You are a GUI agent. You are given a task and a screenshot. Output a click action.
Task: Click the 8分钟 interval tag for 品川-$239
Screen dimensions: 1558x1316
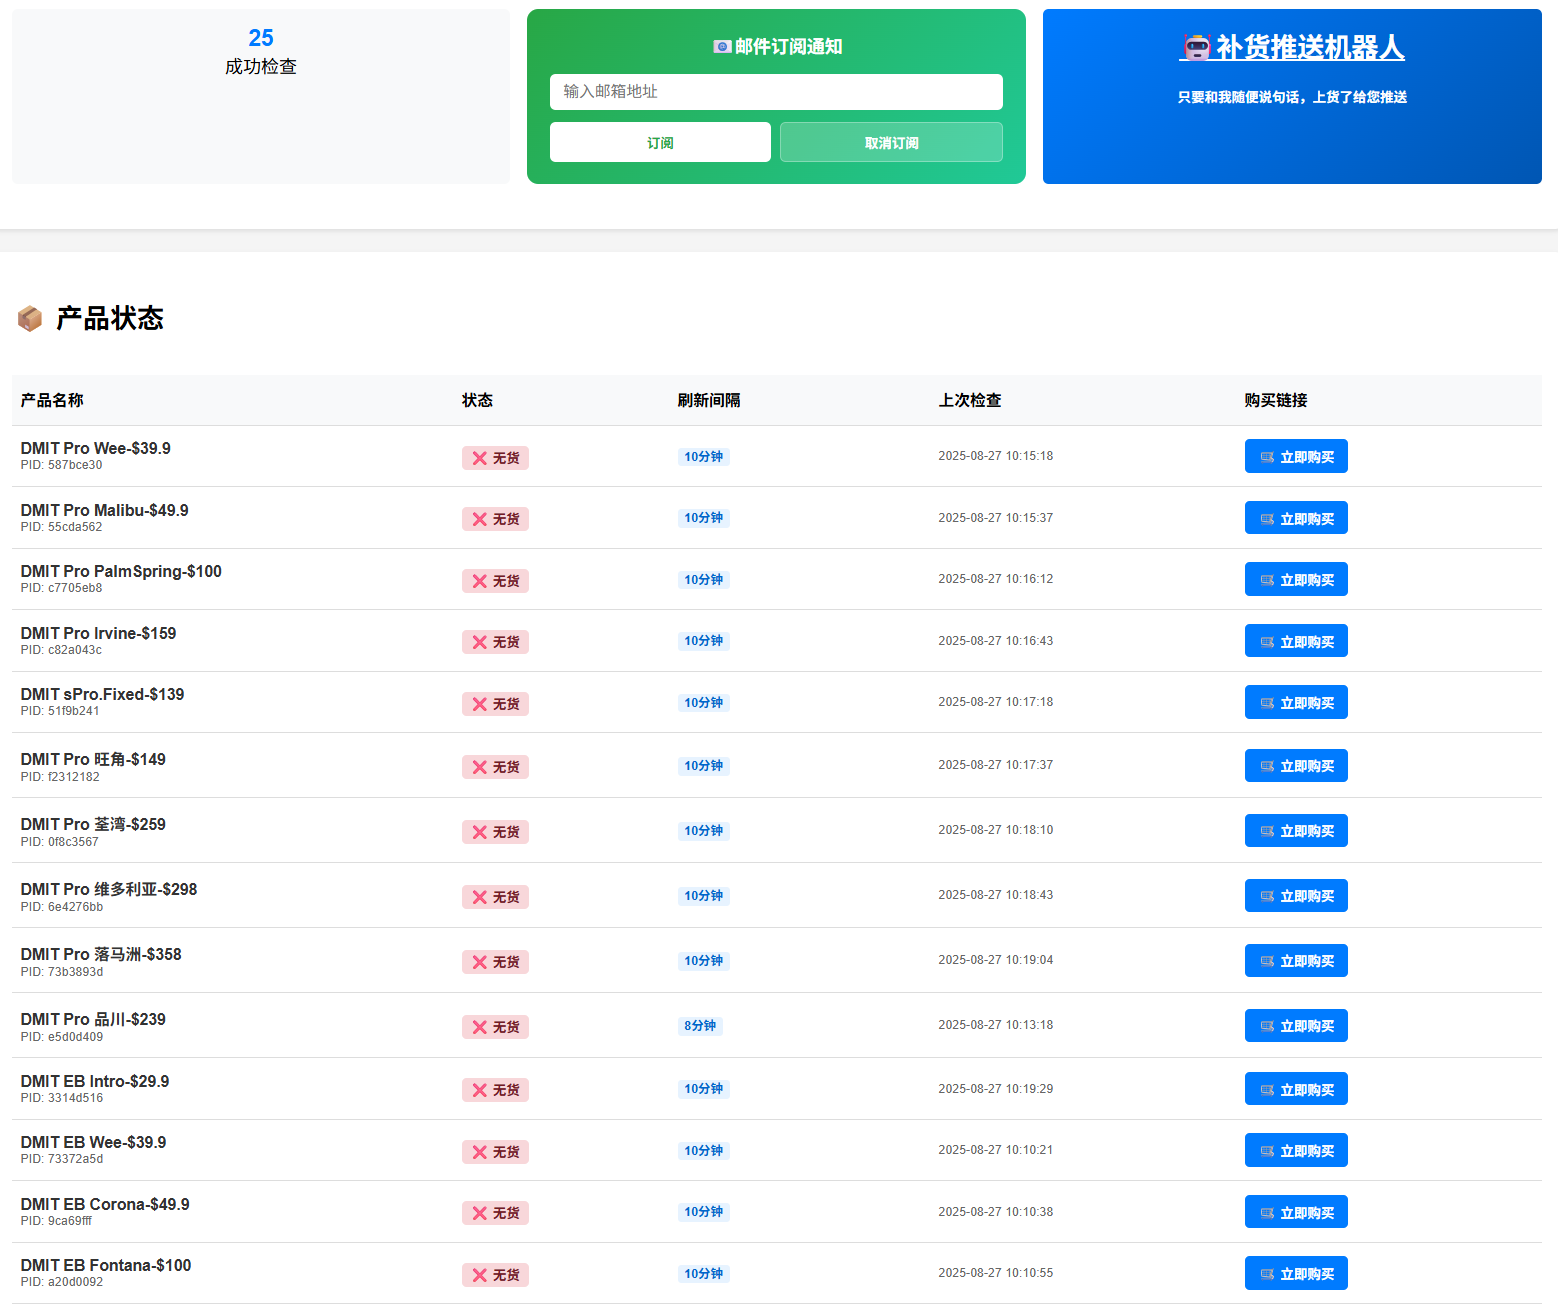pos(700,1026)
